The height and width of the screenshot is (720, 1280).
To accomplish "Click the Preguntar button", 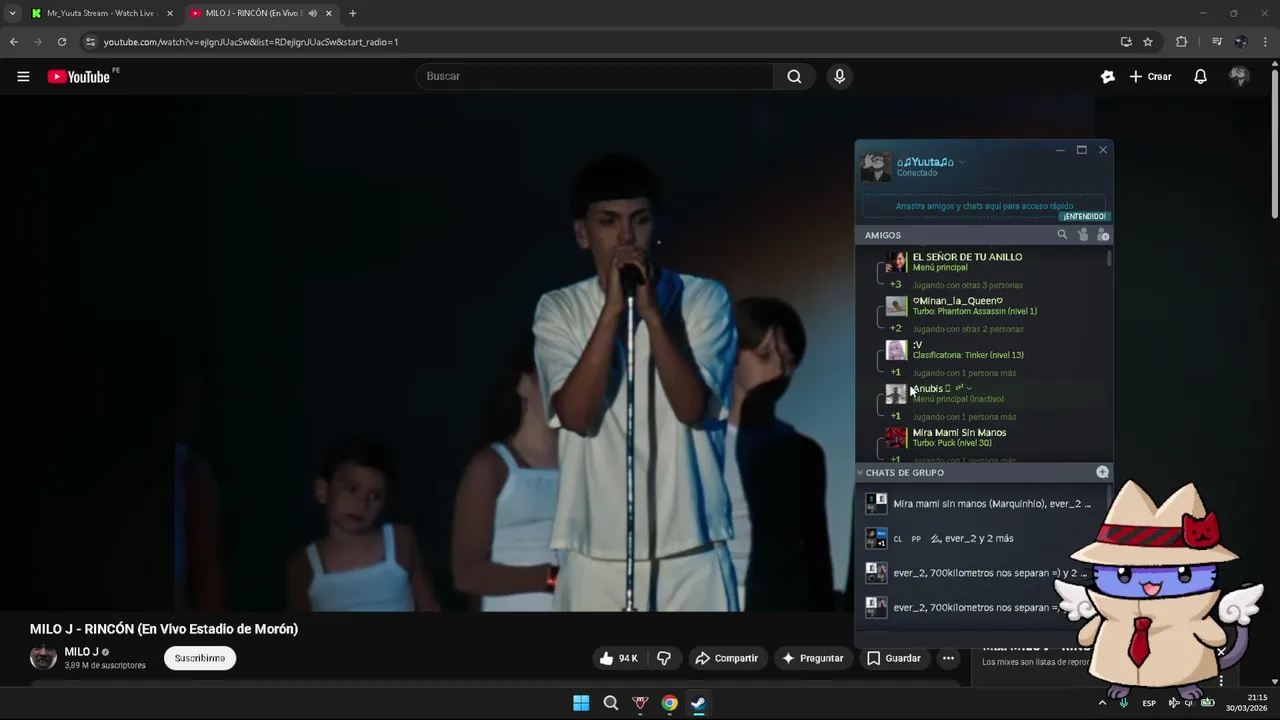I will [813, 658].
